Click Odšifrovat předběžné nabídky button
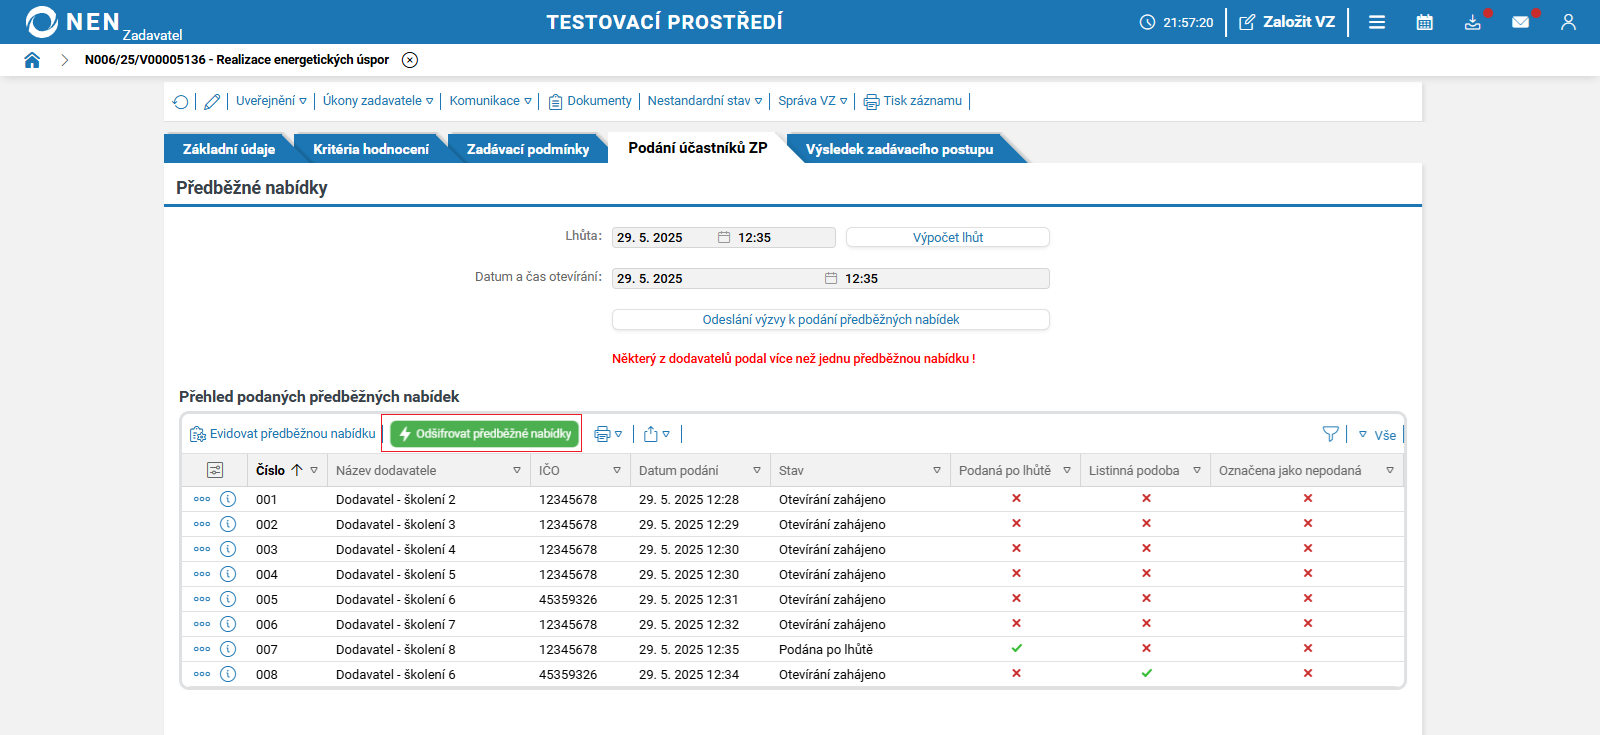 (x=485, y=434)
